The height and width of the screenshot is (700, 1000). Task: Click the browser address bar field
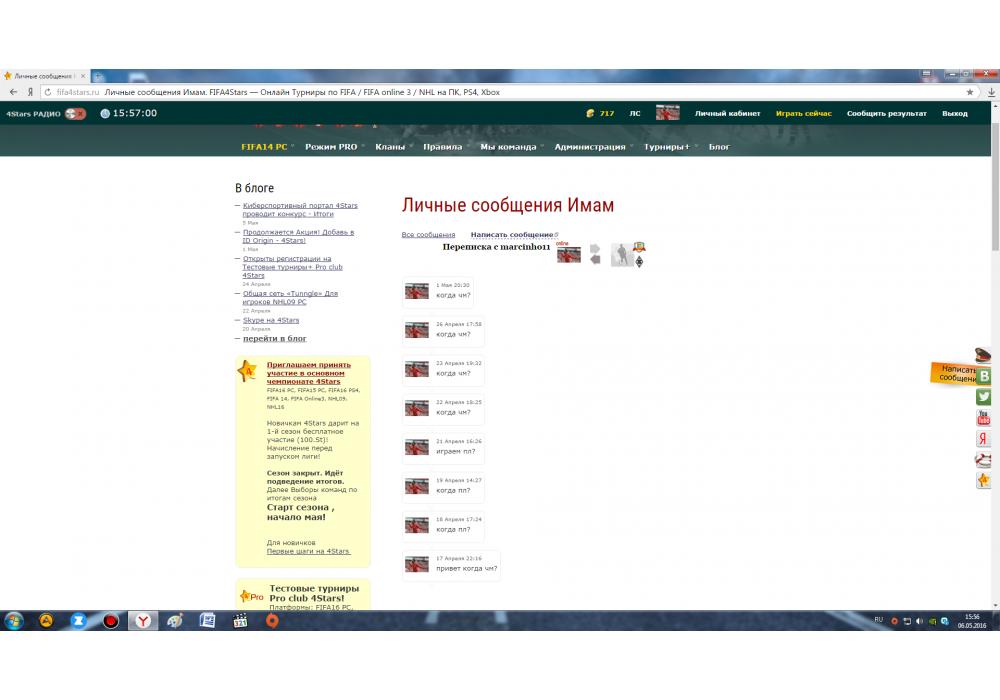pos(500,92)
